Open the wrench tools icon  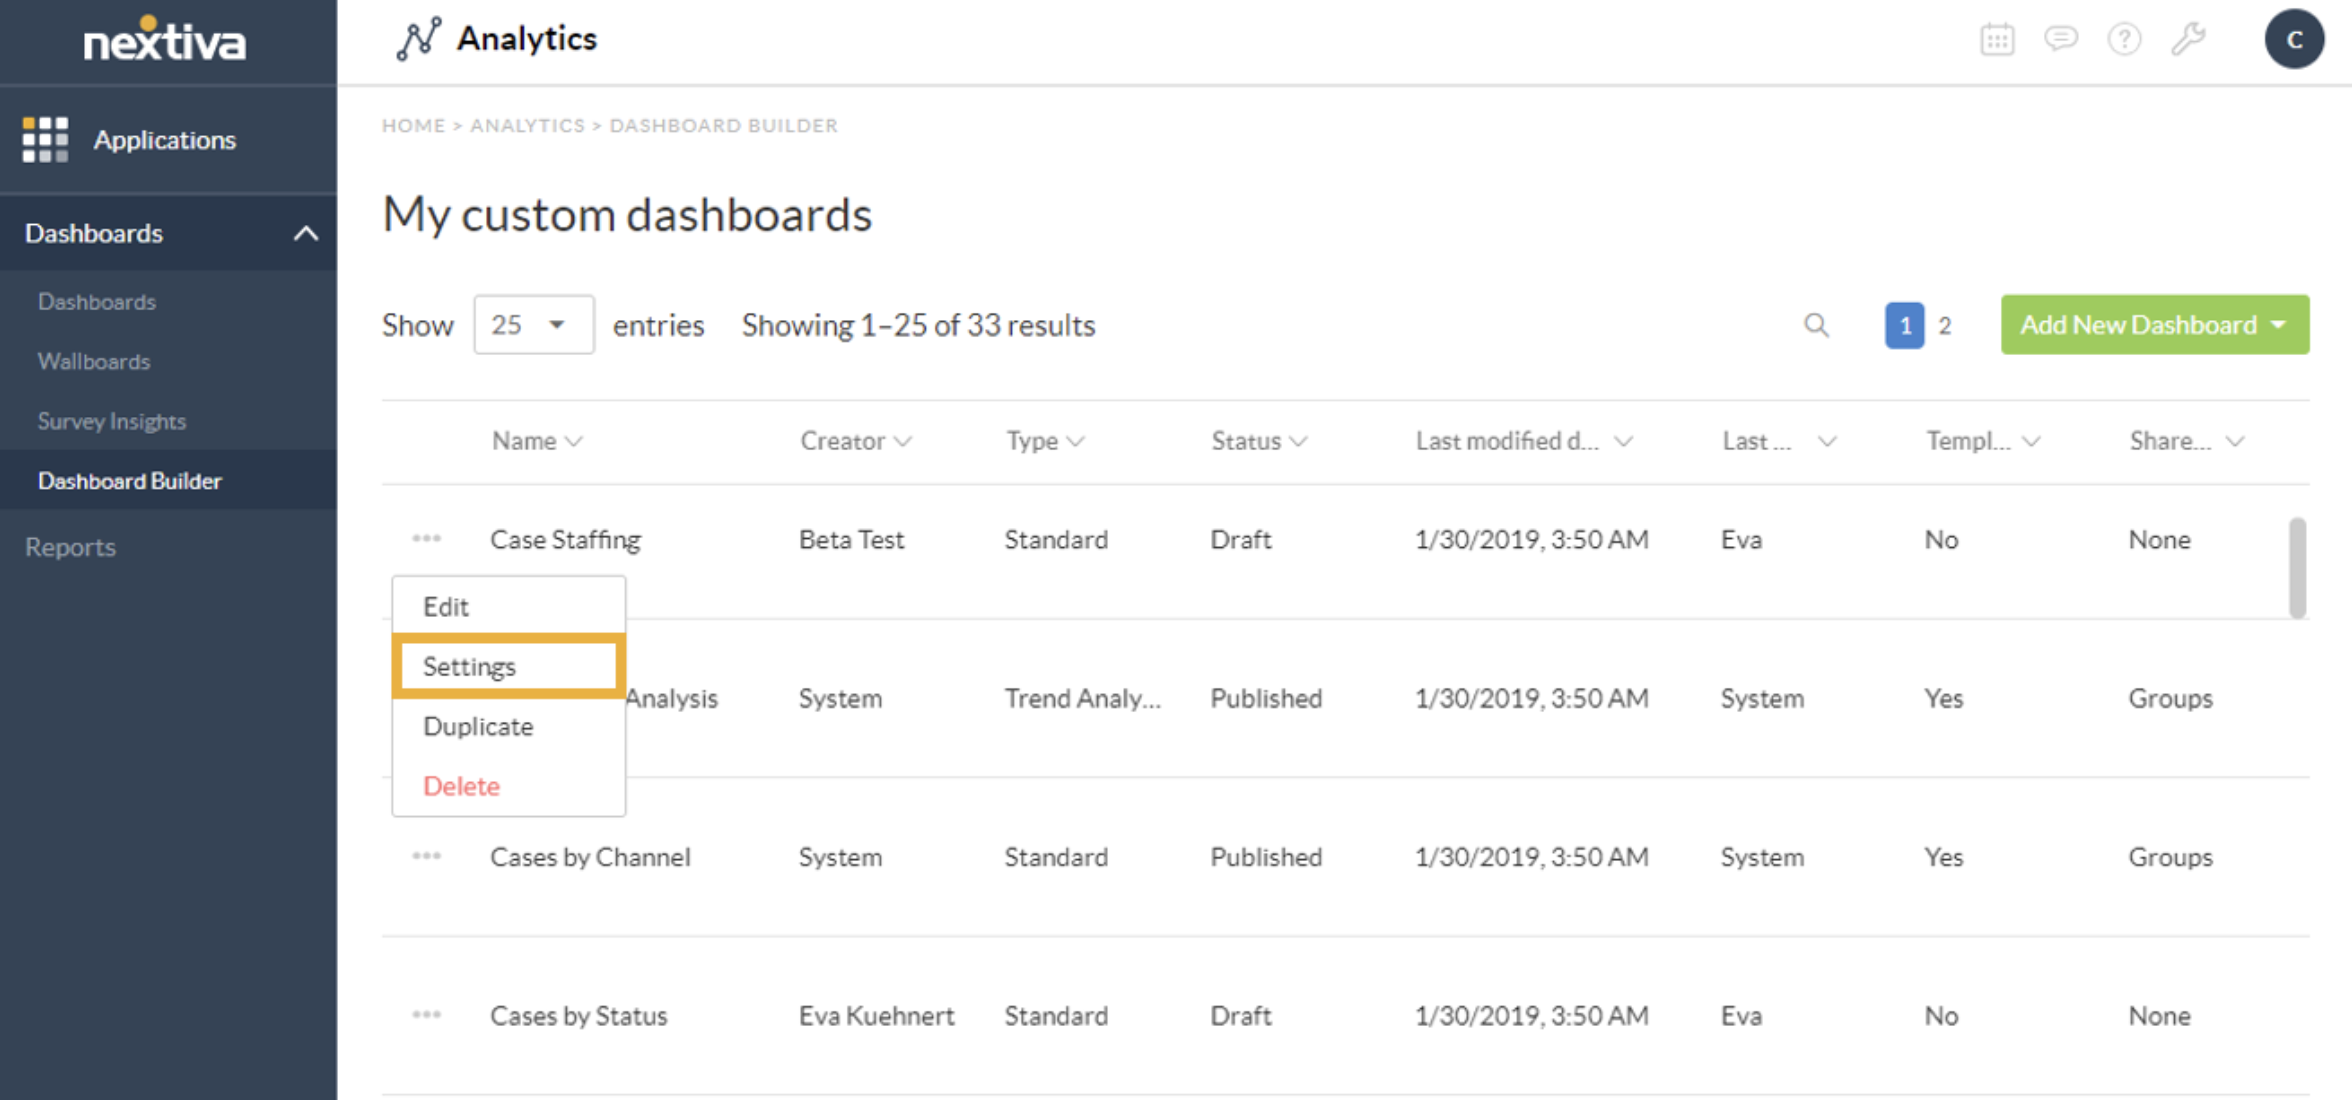pyautogui.click(x=2188, y=40)
